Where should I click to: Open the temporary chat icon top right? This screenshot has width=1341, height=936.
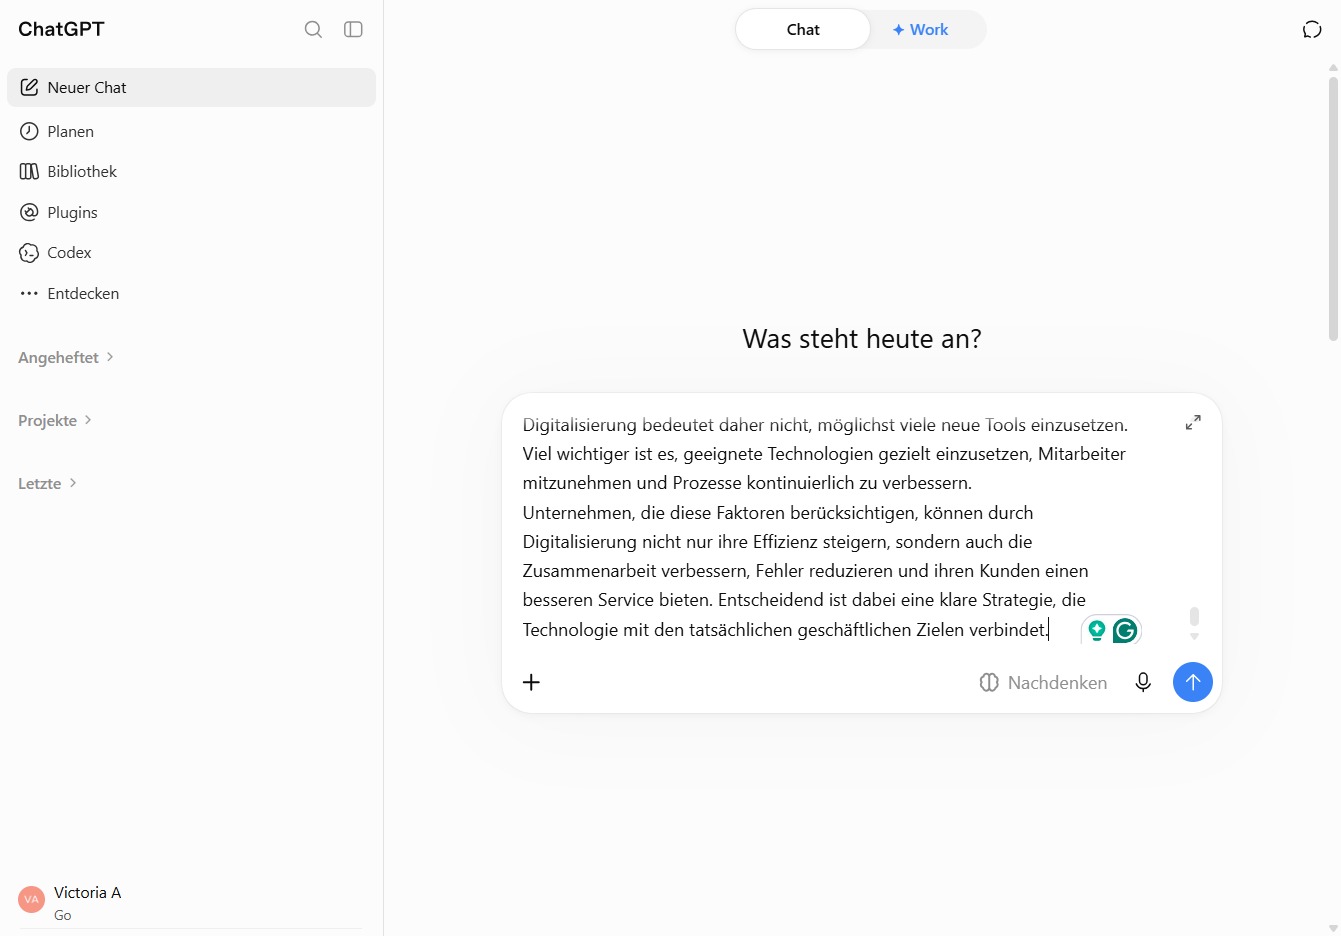[1312, 29]
